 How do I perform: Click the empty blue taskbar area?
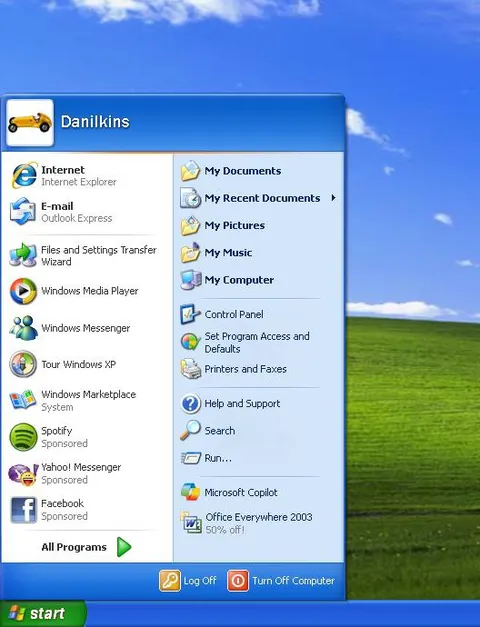(283, 614)
